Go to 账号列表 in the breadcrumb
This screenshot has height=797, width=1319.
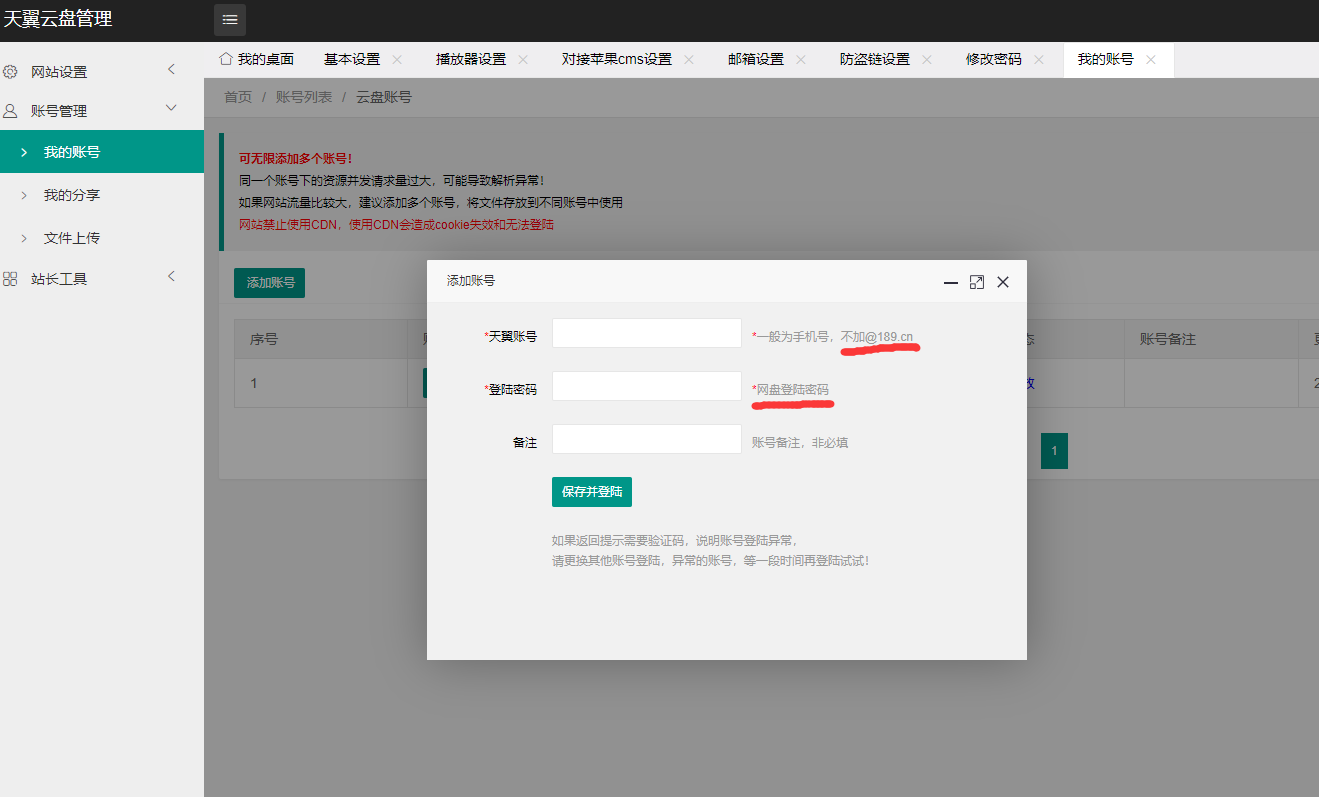tap(304, 97)
